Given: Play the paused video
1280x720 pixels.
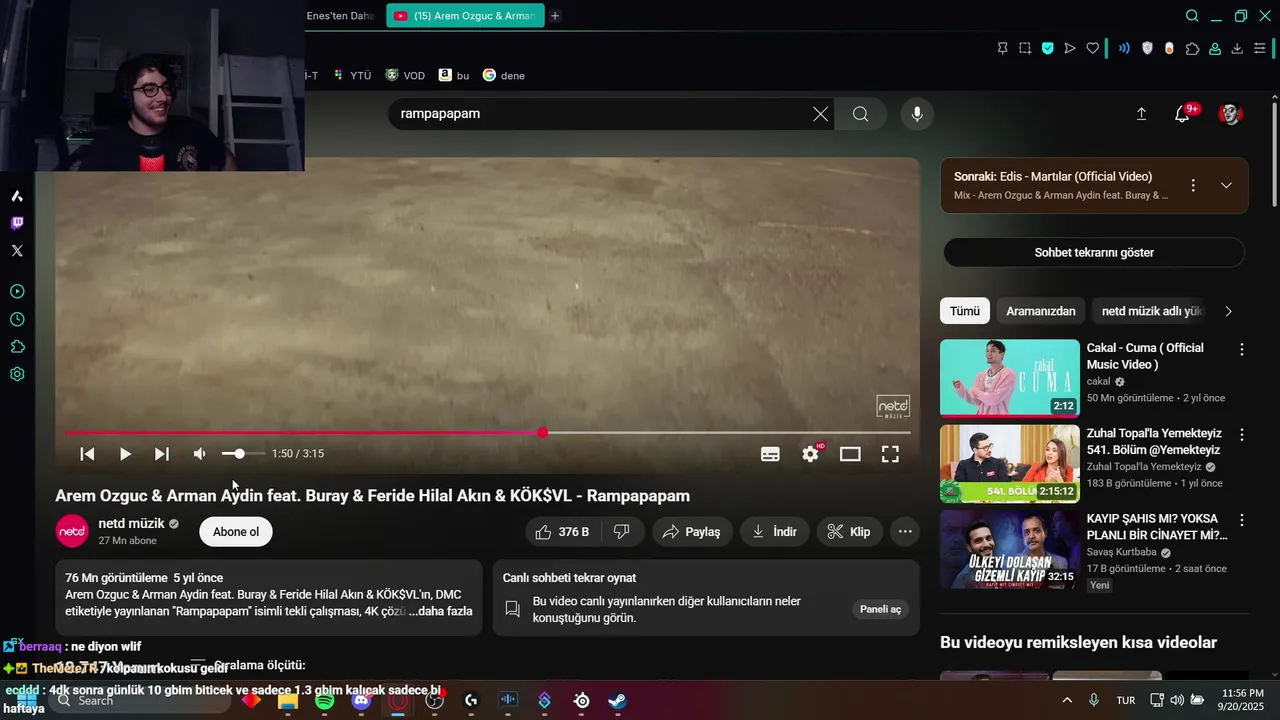Looking at the screenshot, I should 125,454.
